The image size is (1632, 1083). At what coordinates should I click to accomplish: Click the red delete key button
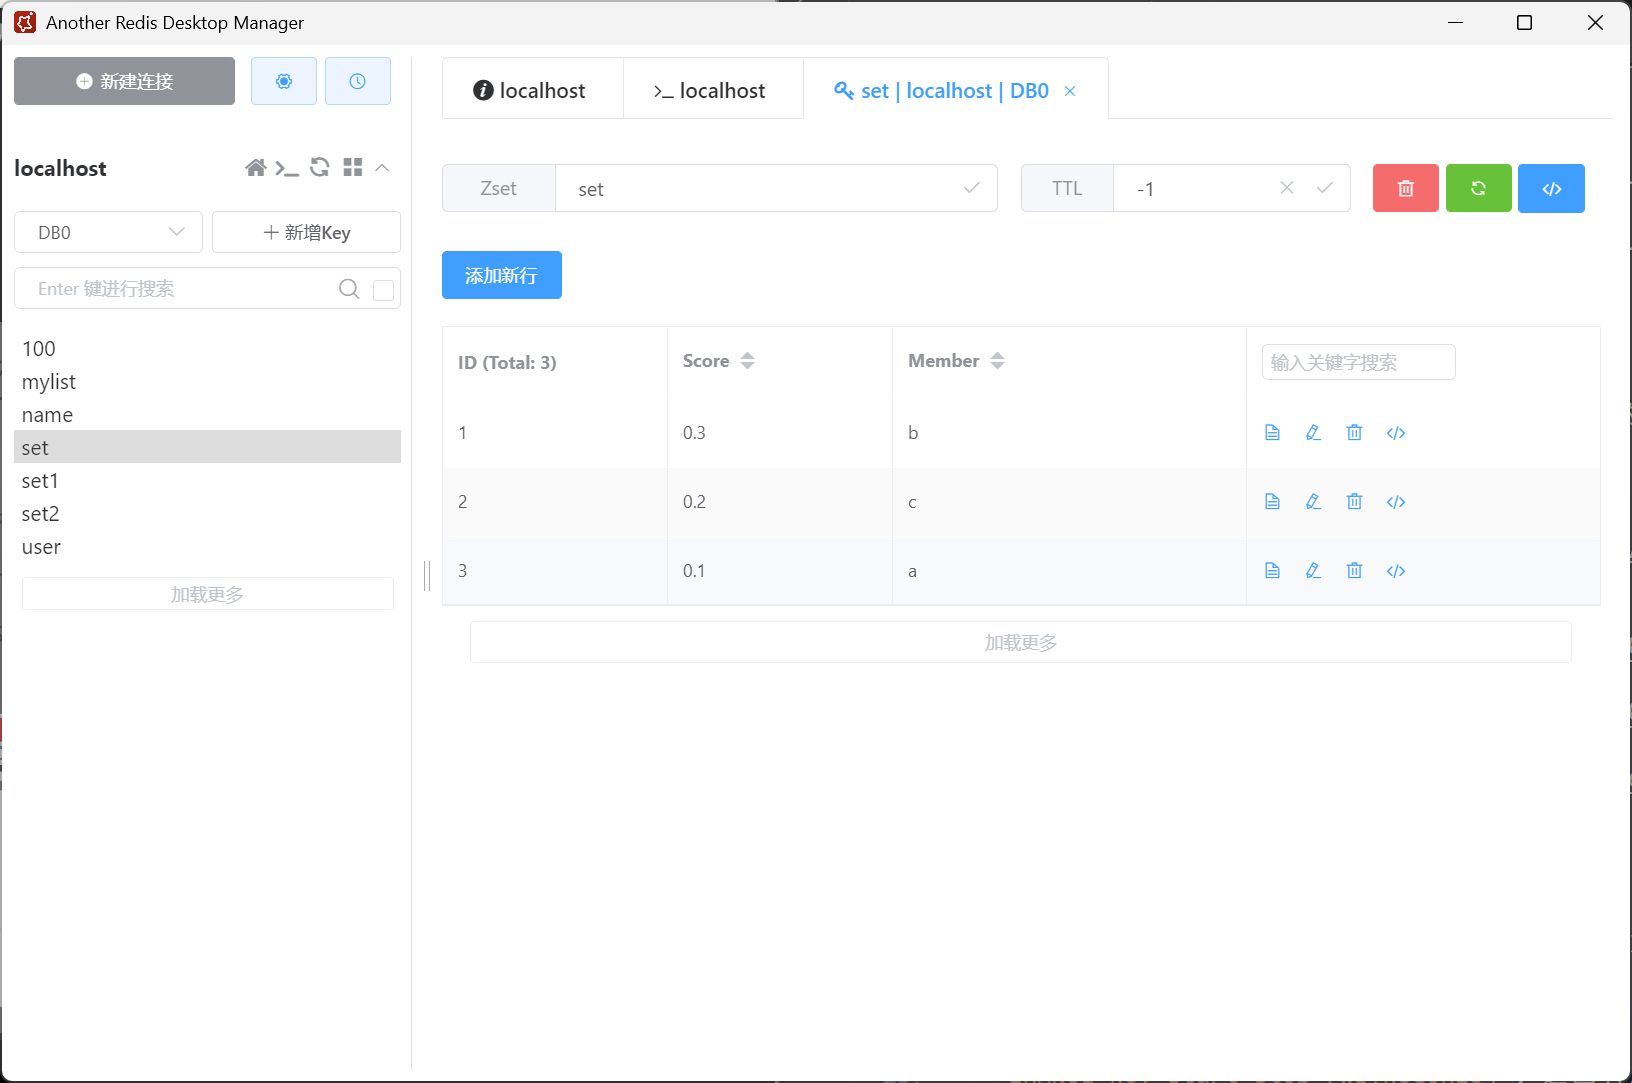pos(1405,188)
